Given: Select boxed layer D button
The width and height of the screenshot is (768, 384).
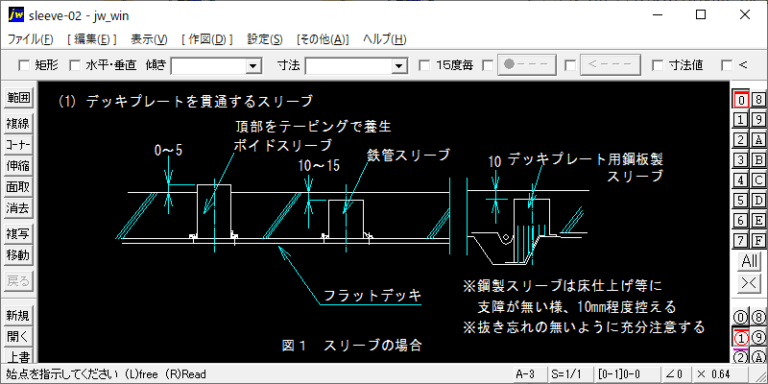Looking at the screenshot, I should (x=759, y=200).
